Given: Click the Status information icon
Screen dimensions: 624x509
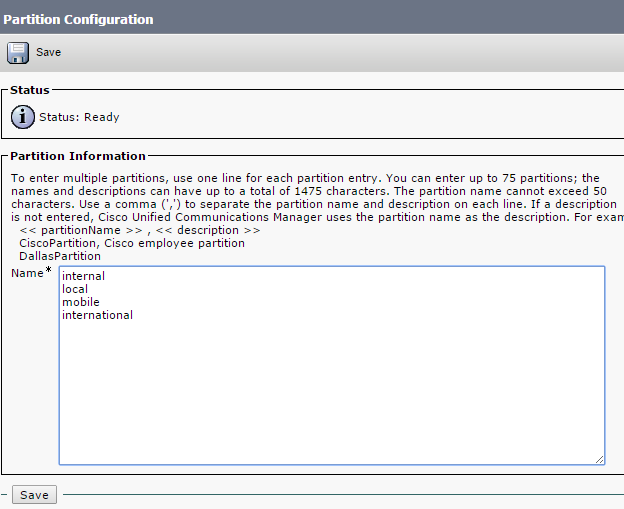Looking at the screenshot, I should pos(23,117).
